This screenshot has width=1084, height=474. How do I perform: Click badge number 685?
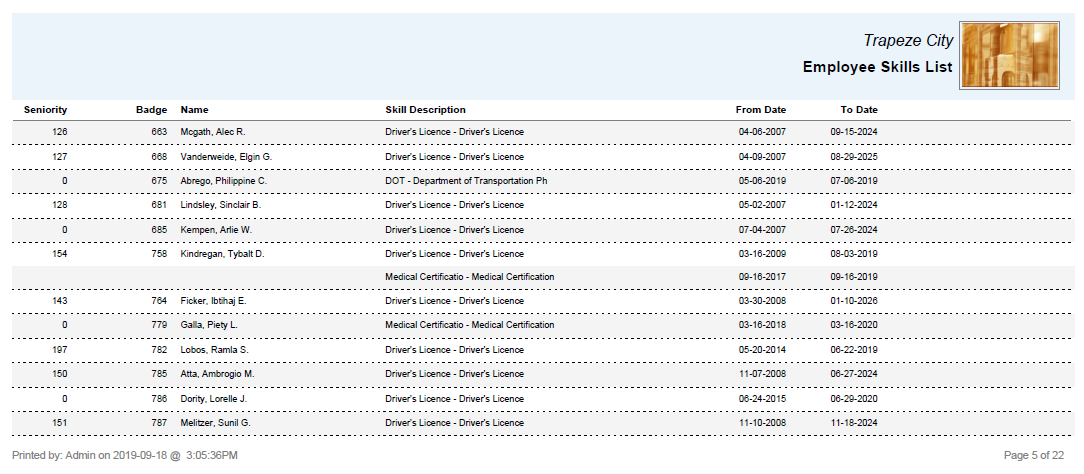pyautogui.click(x=159, y=230)
